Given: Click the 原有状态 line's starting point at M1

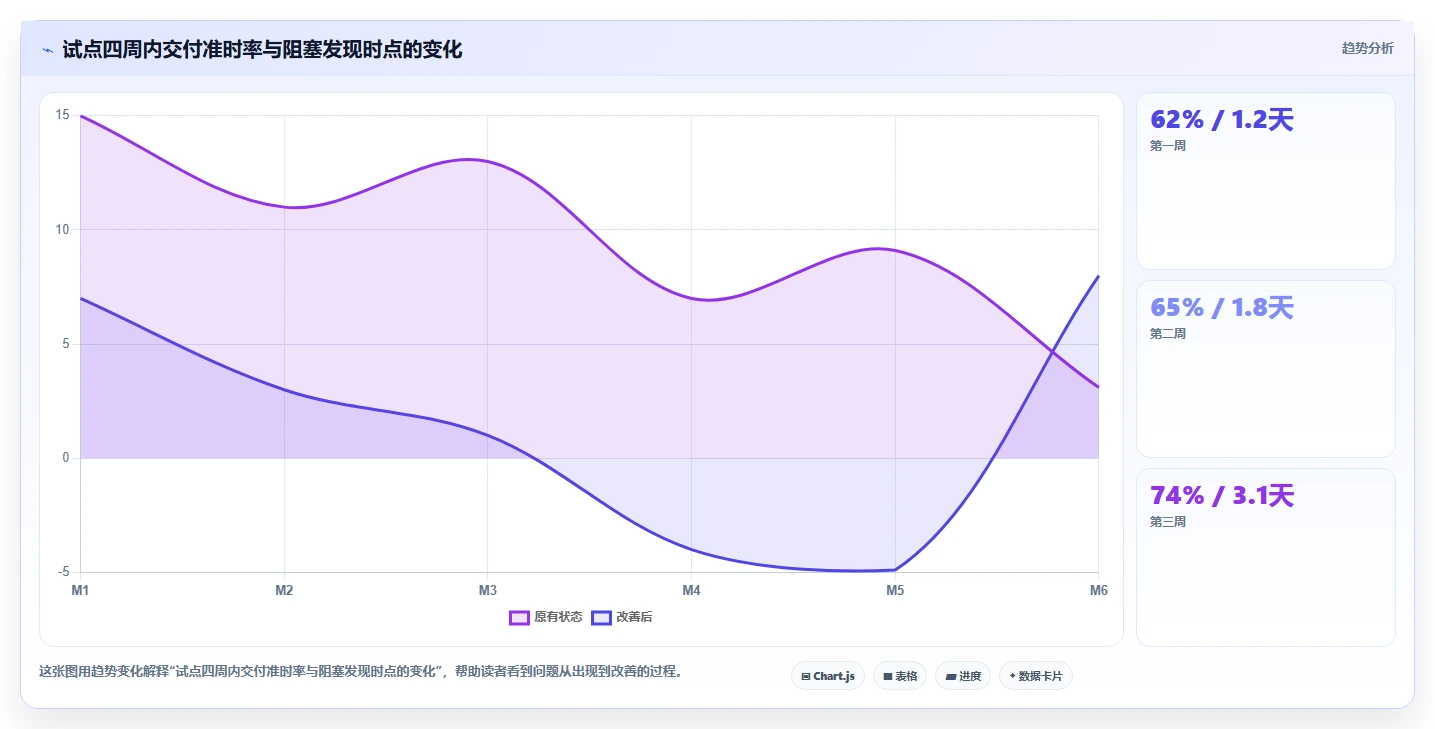Looking at the screenshot, I should coord(80,116).
